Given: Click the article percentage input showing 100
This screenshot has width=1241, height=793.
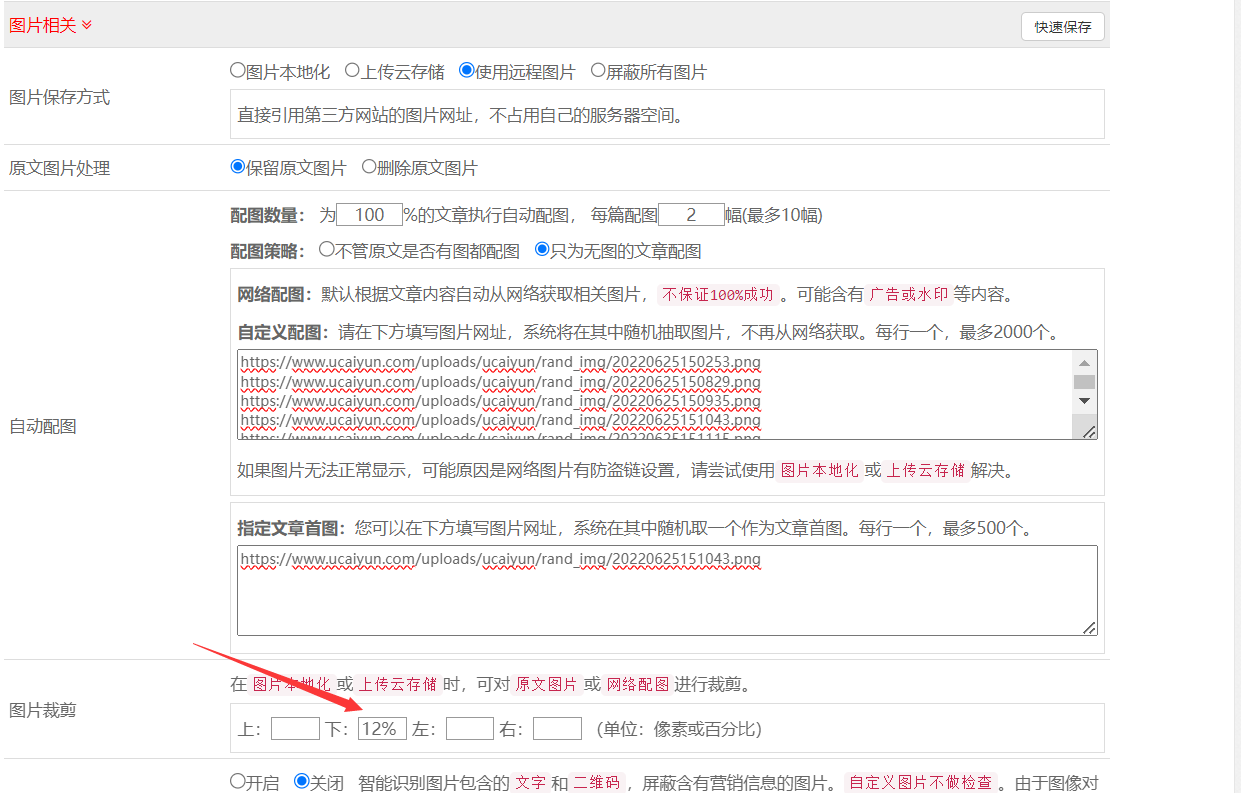Looking at the screenshot, I should click(x=369, y=215).
